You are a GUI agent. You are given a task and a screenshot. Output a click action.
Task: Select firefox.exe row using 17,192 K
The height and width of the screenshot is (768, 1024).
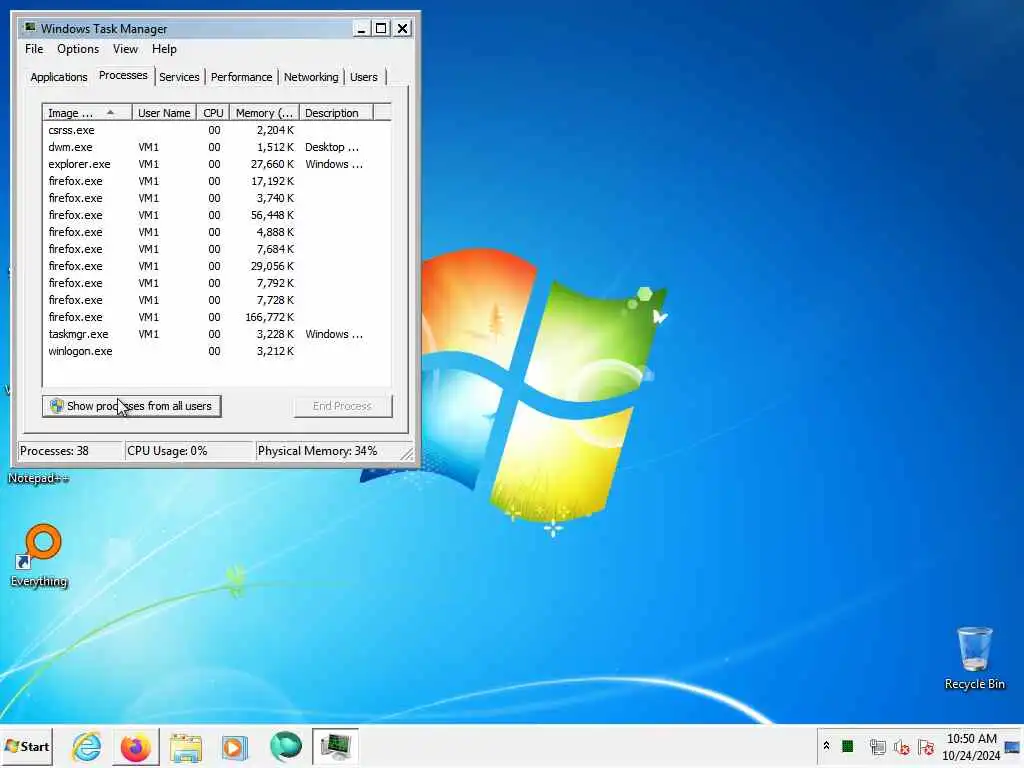pos(217,181)
